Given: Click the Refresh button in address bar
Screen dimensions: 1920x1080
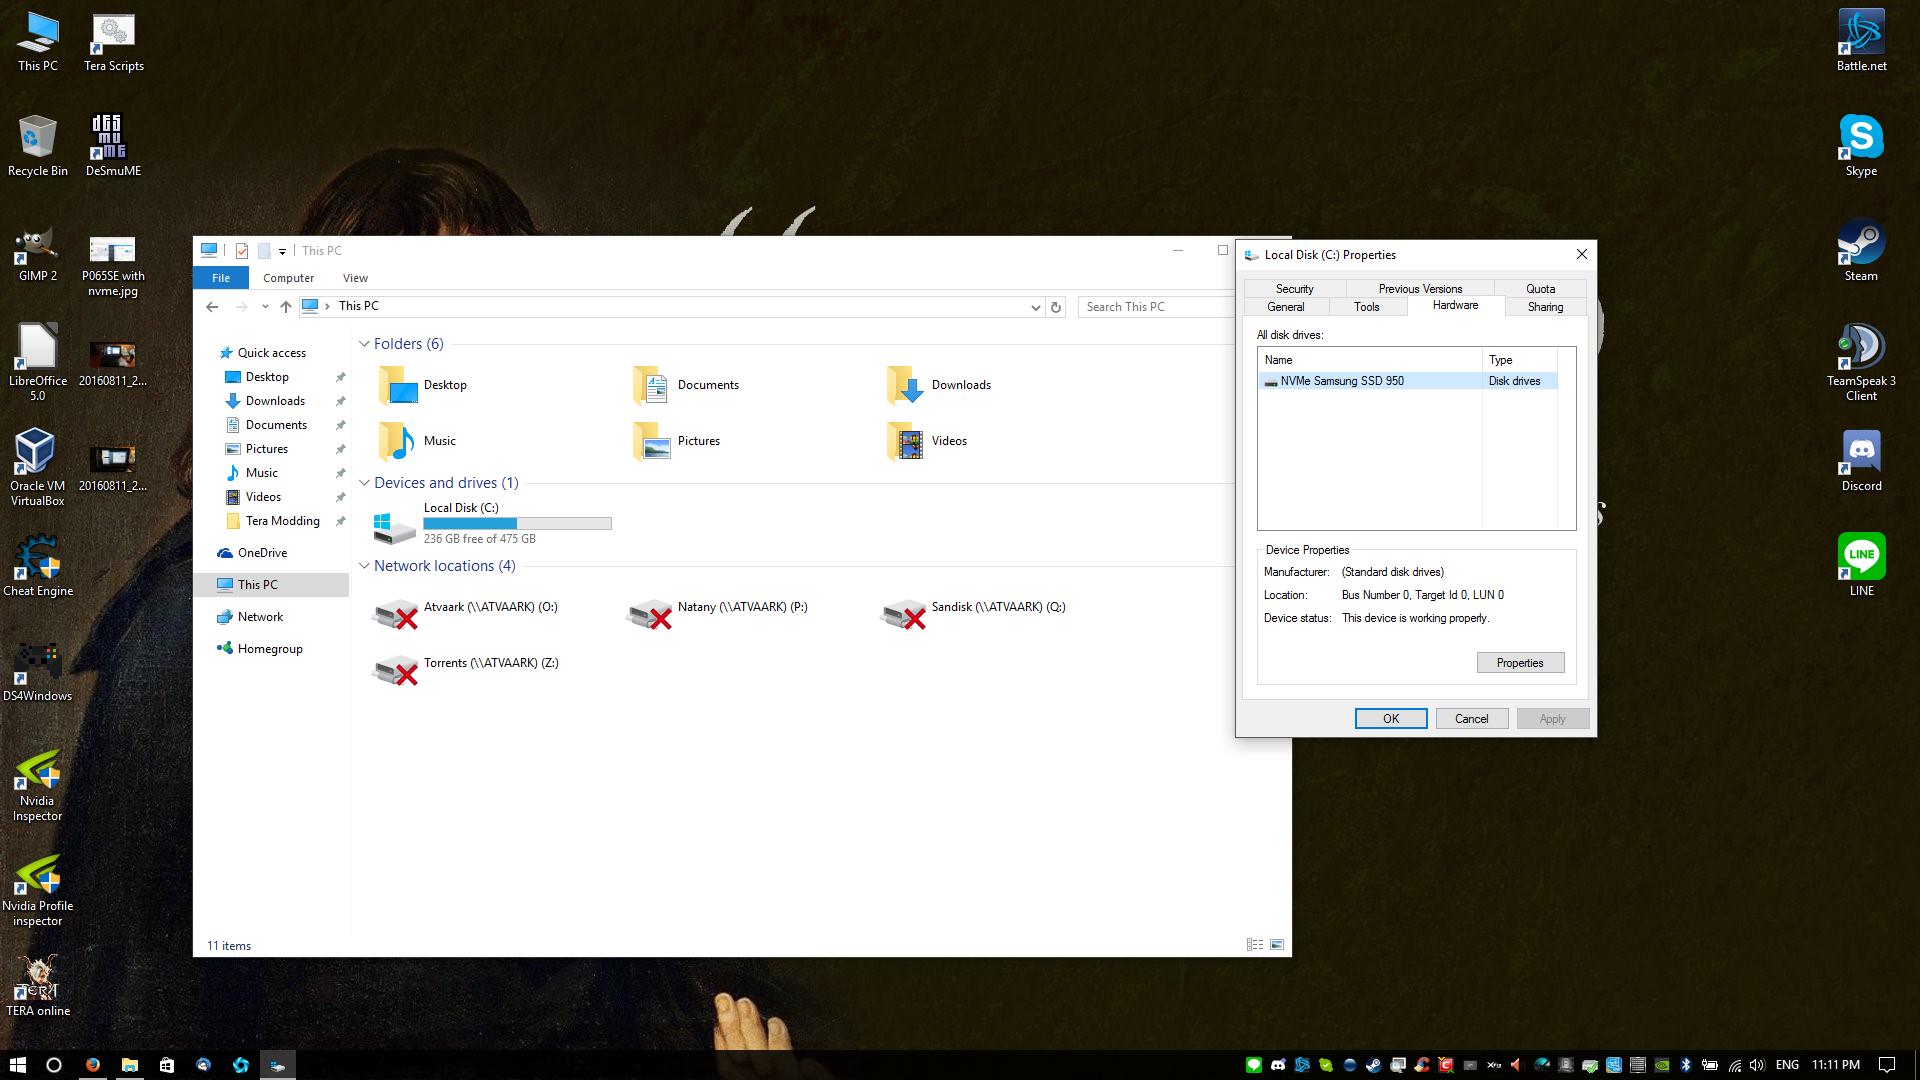Looking at the screenshot, I should pyautogui.click(x=1055, y=307).
